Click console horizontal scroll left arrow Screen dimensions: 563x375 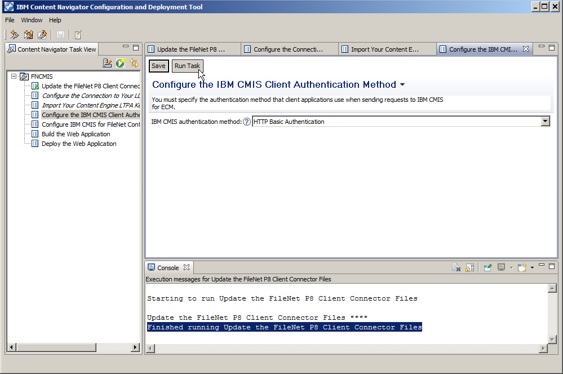[151, 348]
